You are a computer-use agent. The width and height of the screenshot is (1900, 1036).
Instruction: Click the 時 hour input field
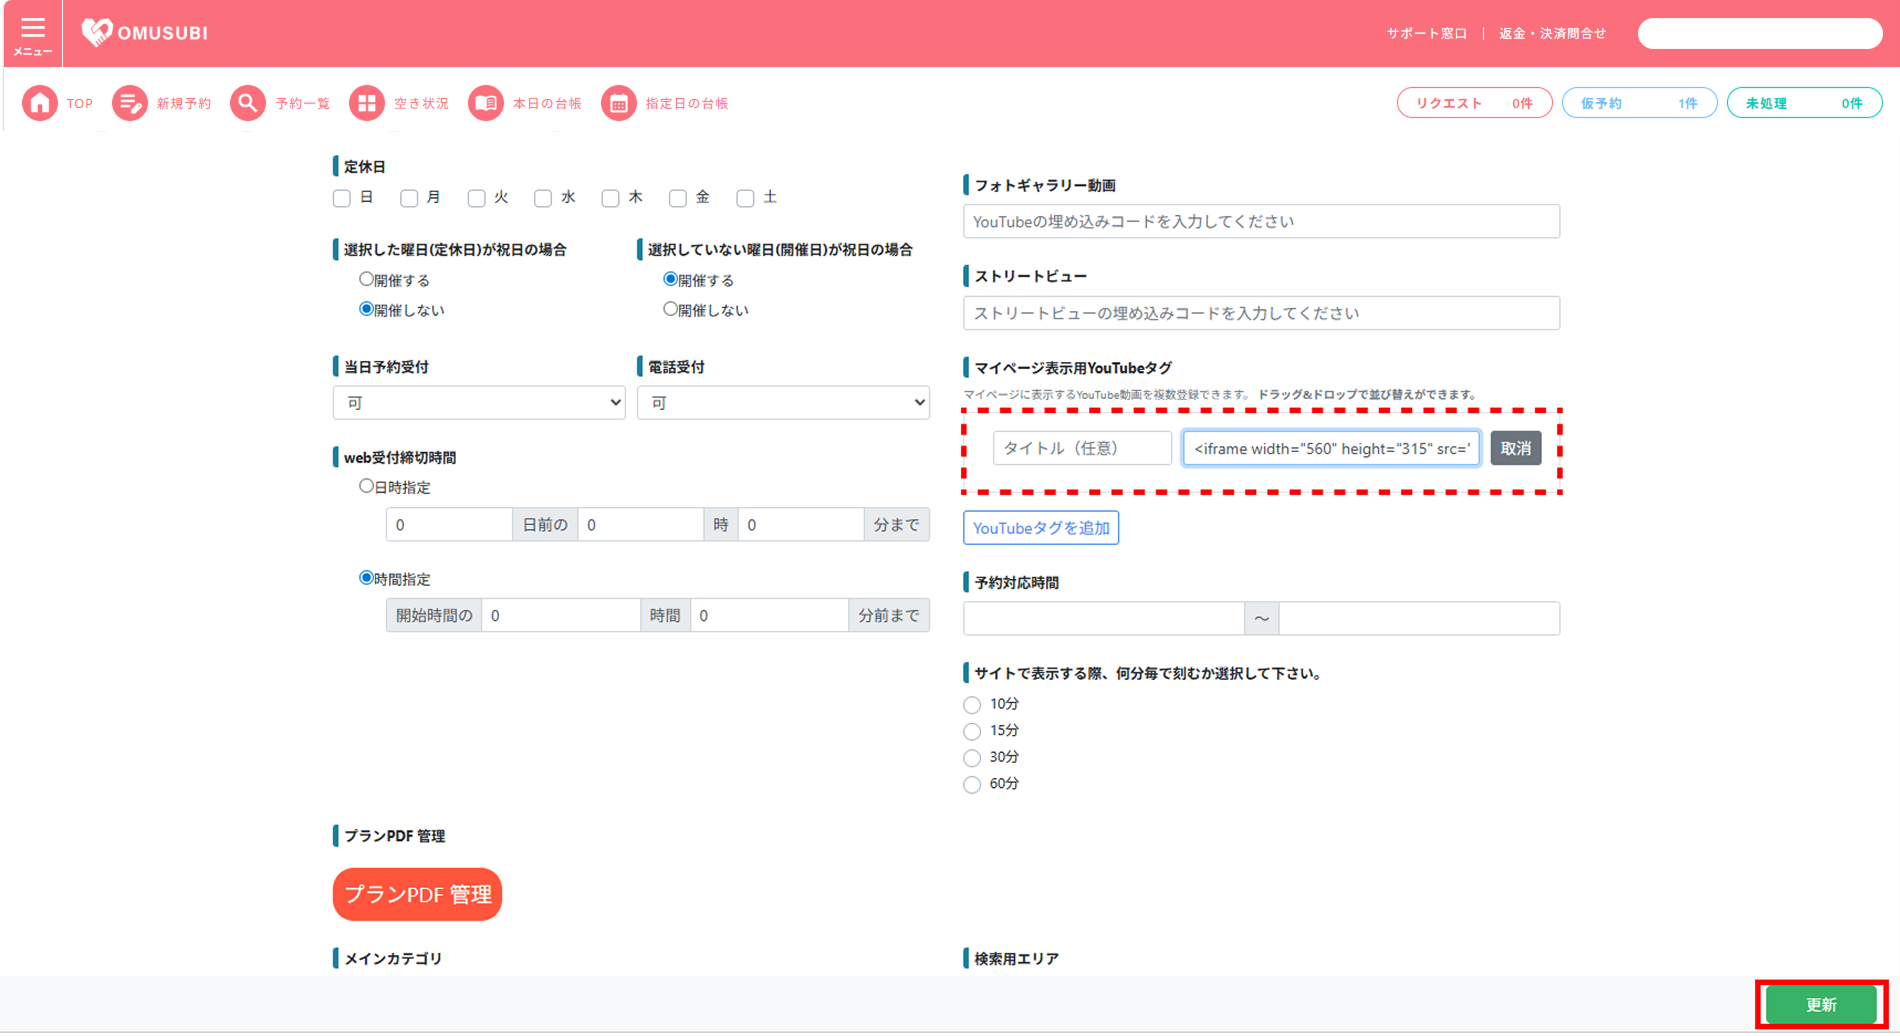pyautogui.click(x=640, y=524)
